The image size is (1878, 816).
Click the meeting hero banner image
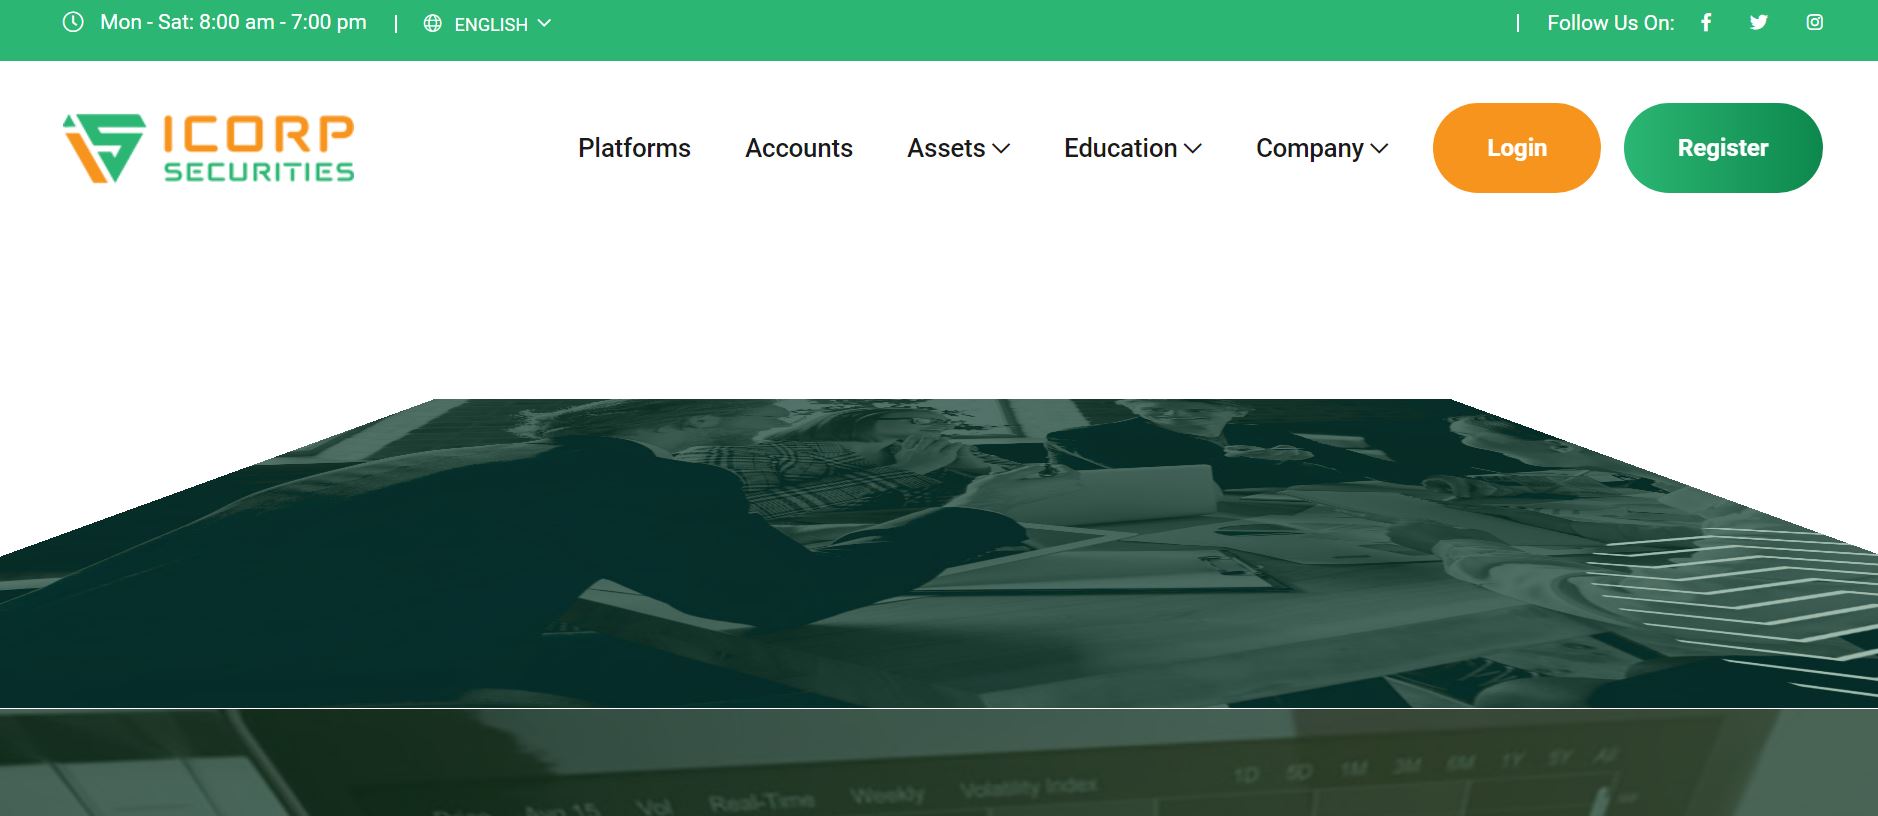click(x=938, y=560)
